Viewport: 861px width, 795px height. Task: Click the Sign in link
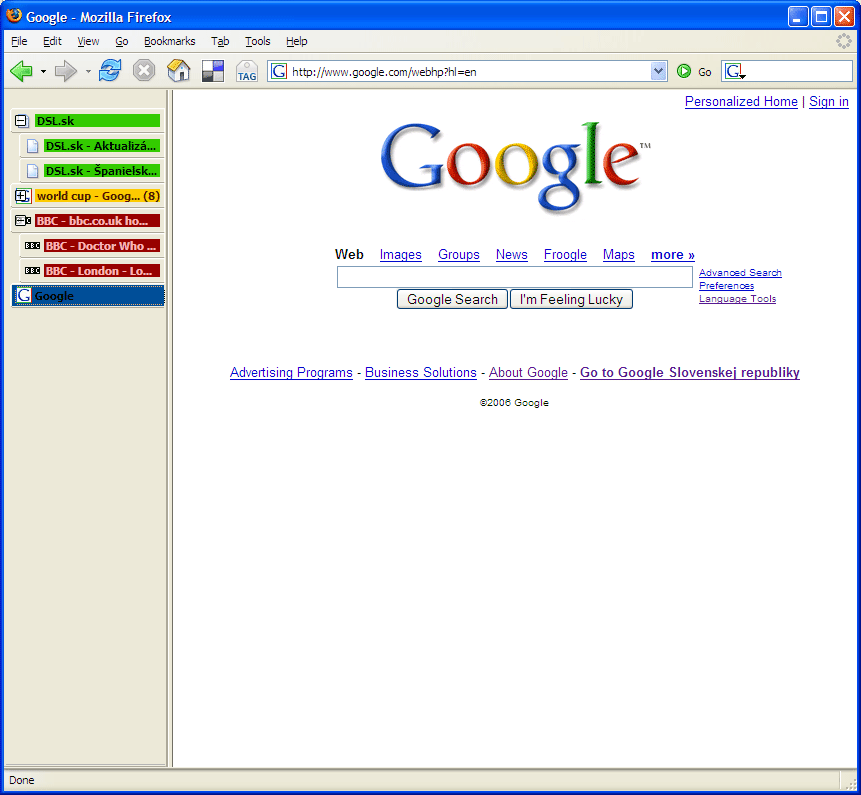coord(829,102)
